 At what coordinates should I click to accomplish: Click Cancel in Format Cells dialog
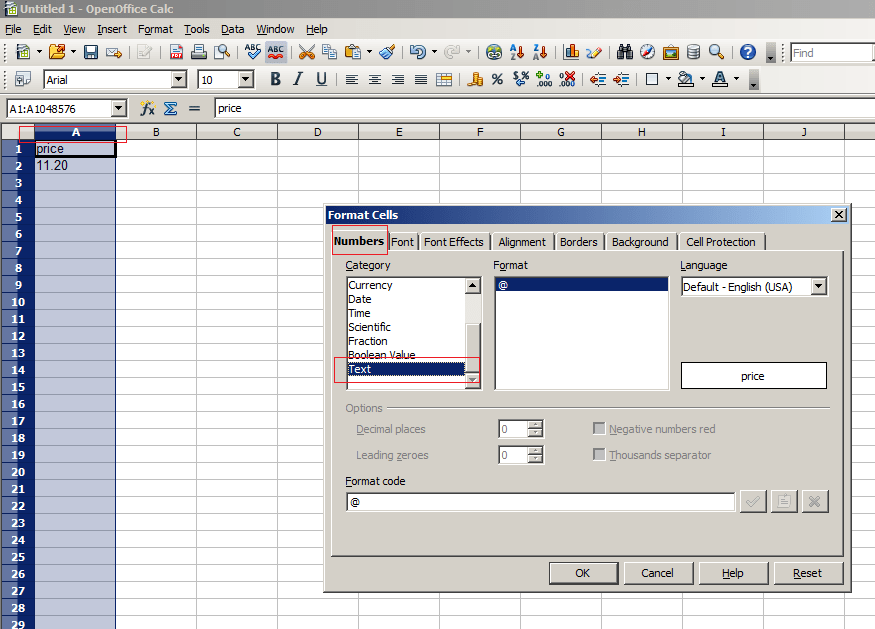pyautogui.click(x=658, y=573)
